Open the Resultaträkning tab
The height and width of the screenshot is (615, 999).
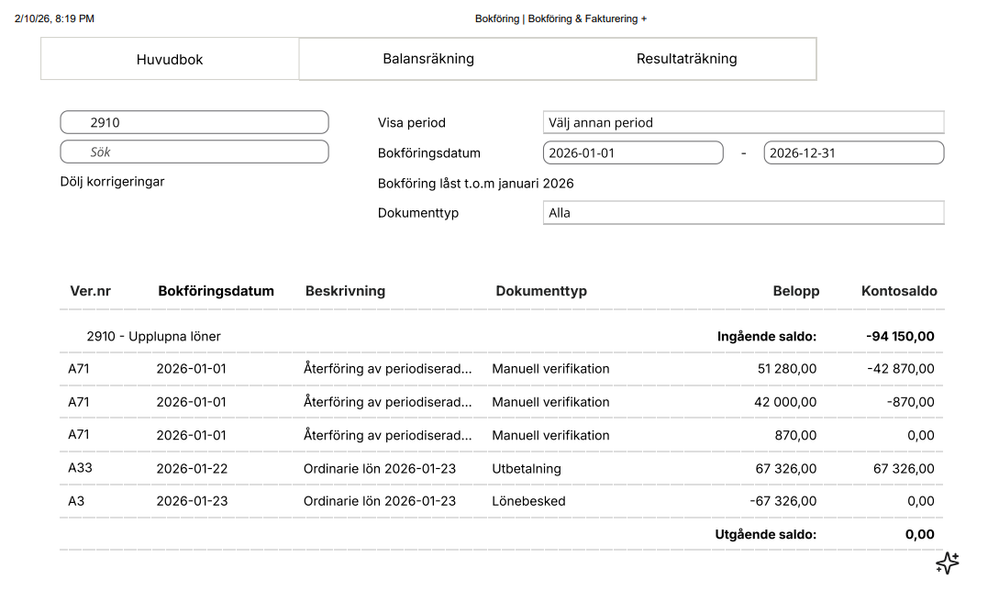pos(686,59)
